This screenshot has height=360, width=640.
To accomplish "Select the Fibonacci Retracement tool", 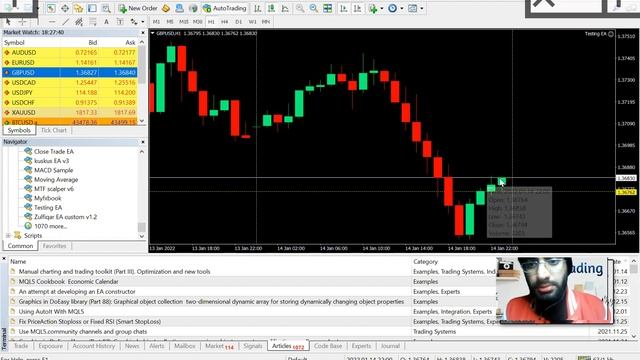I will [93, 22].
